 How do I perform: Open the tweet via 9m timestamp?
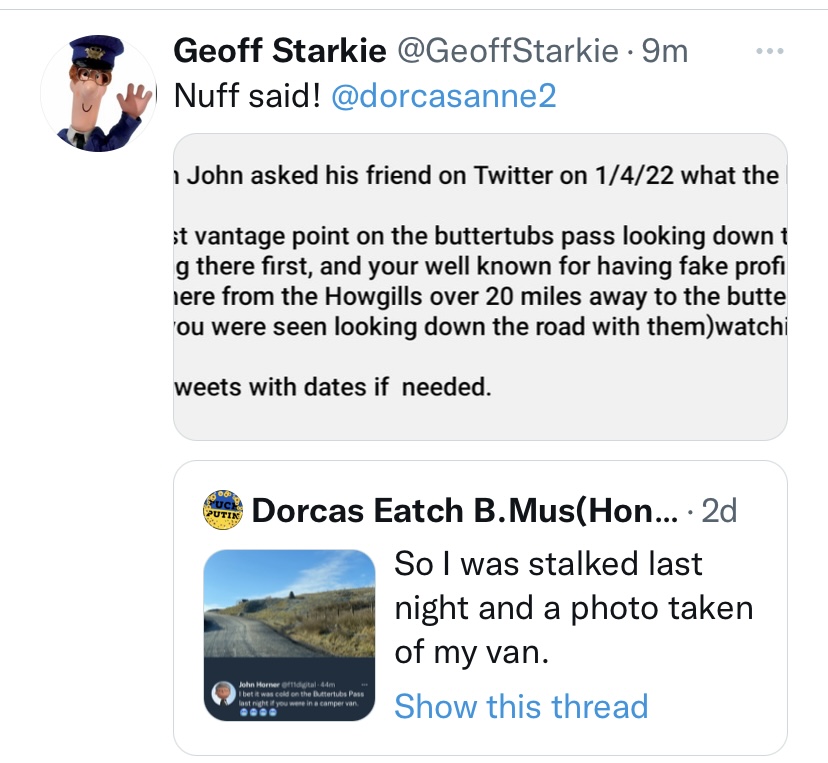click(x=665, y=52)
